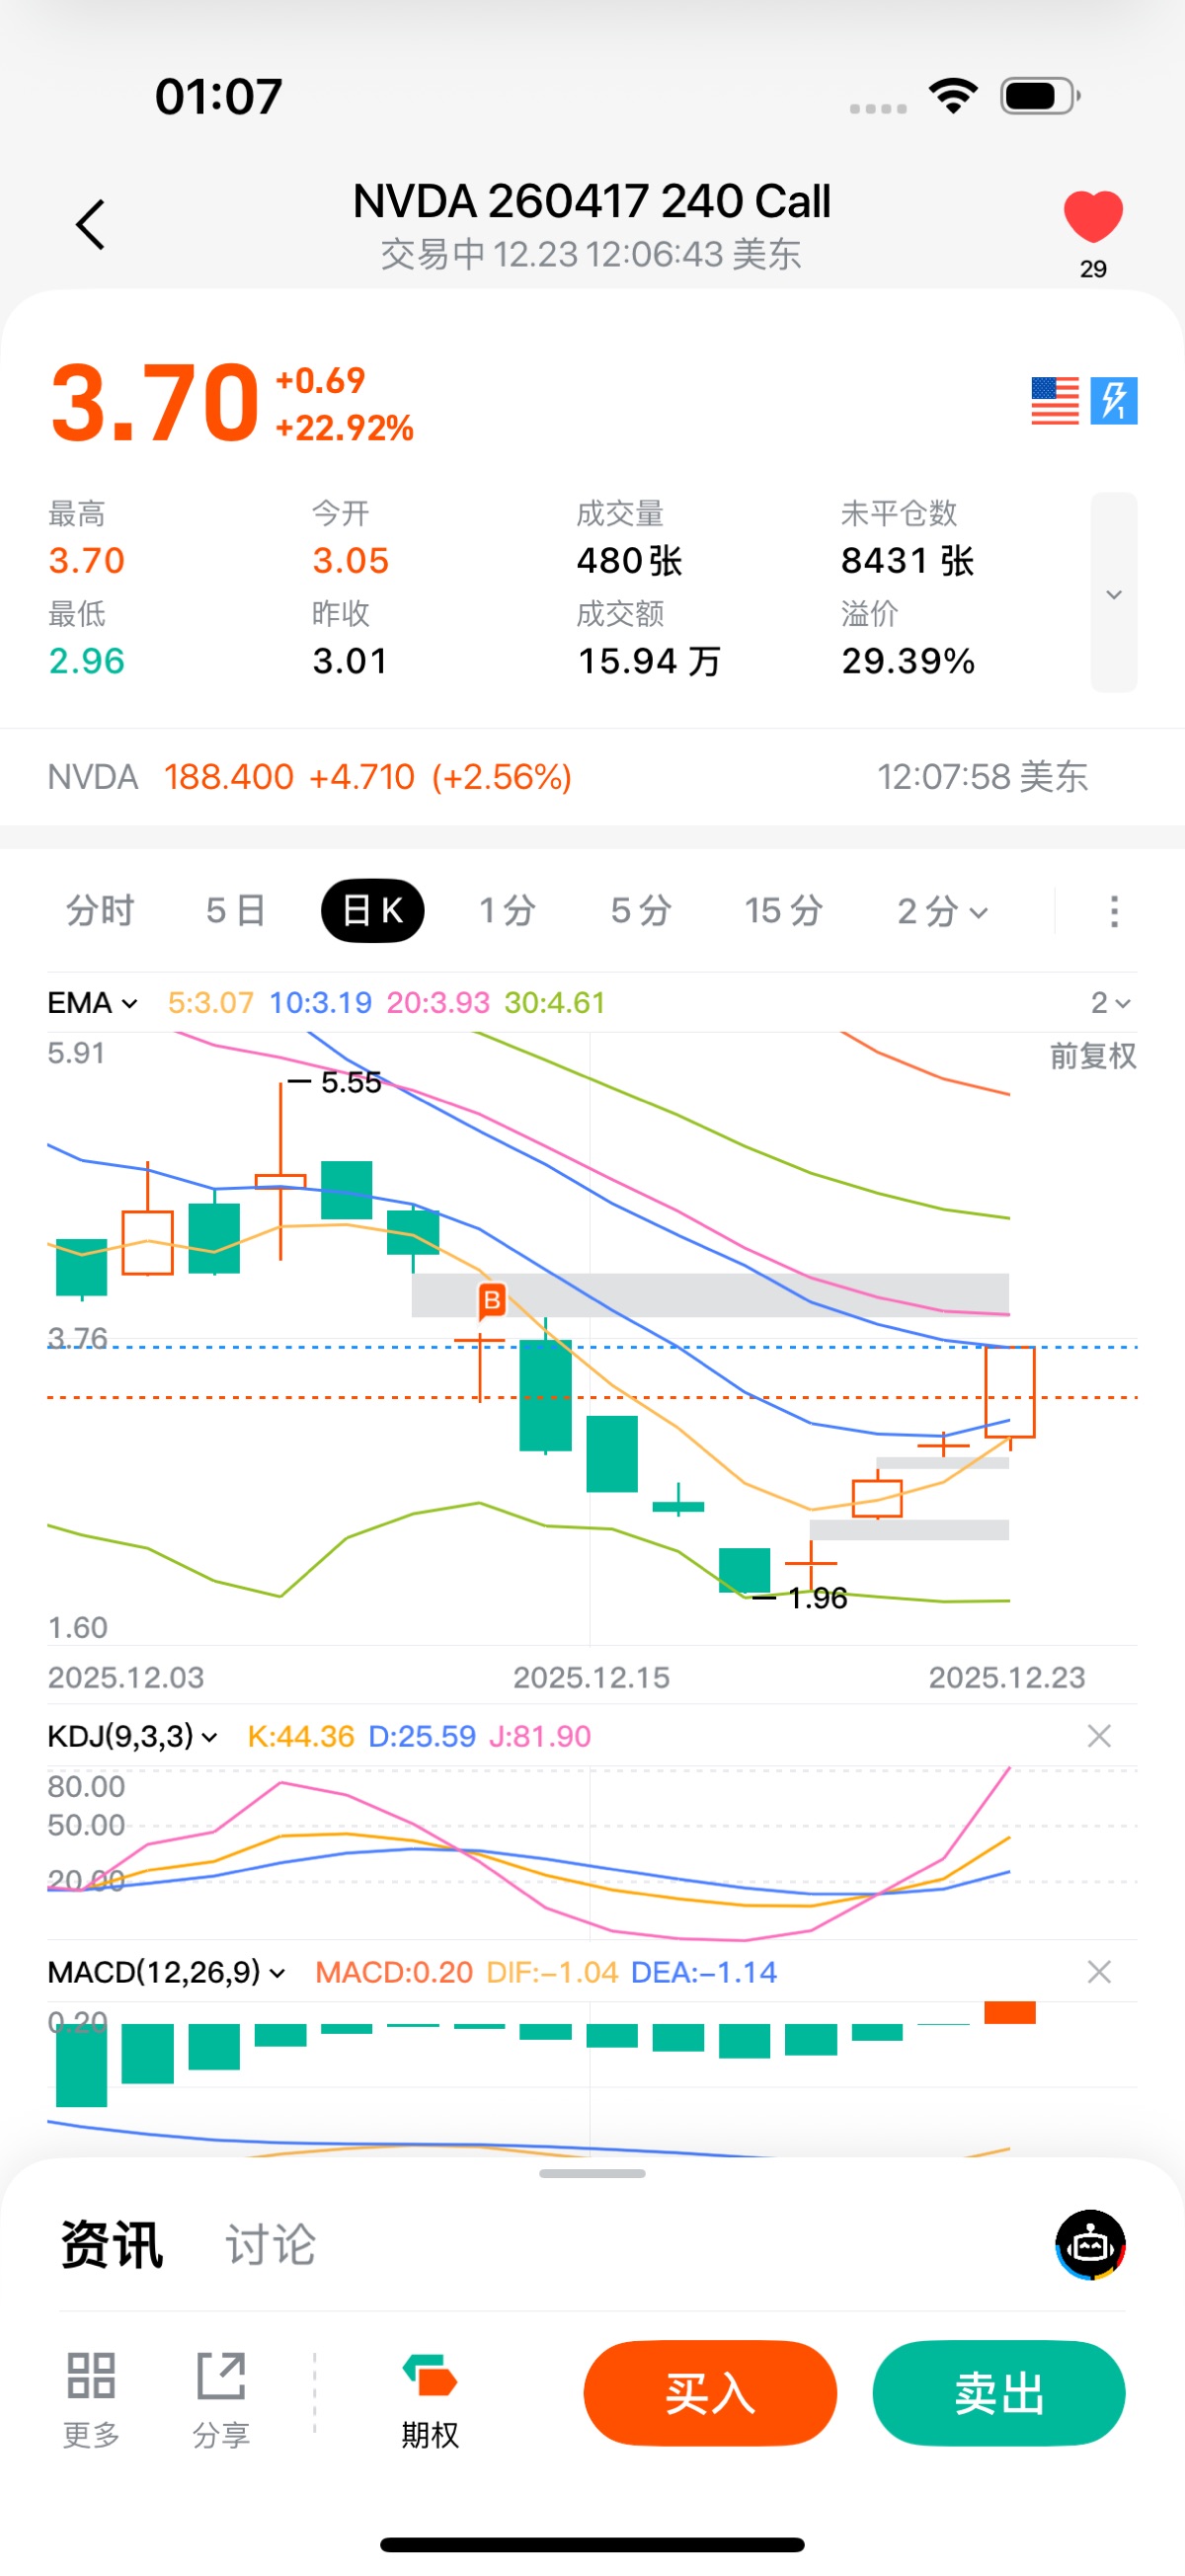The height and width of the screenshot is (2576, 1185).
Task: Tap the B buy marker on chart
Action: pos(492,1300)
